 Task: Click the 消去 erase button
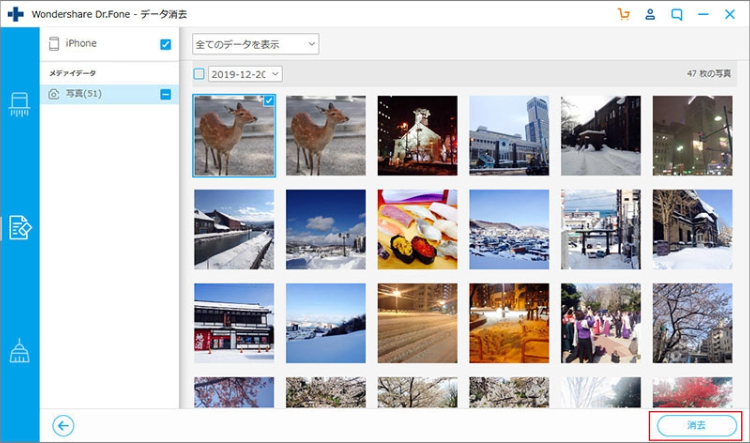(695, 425)
